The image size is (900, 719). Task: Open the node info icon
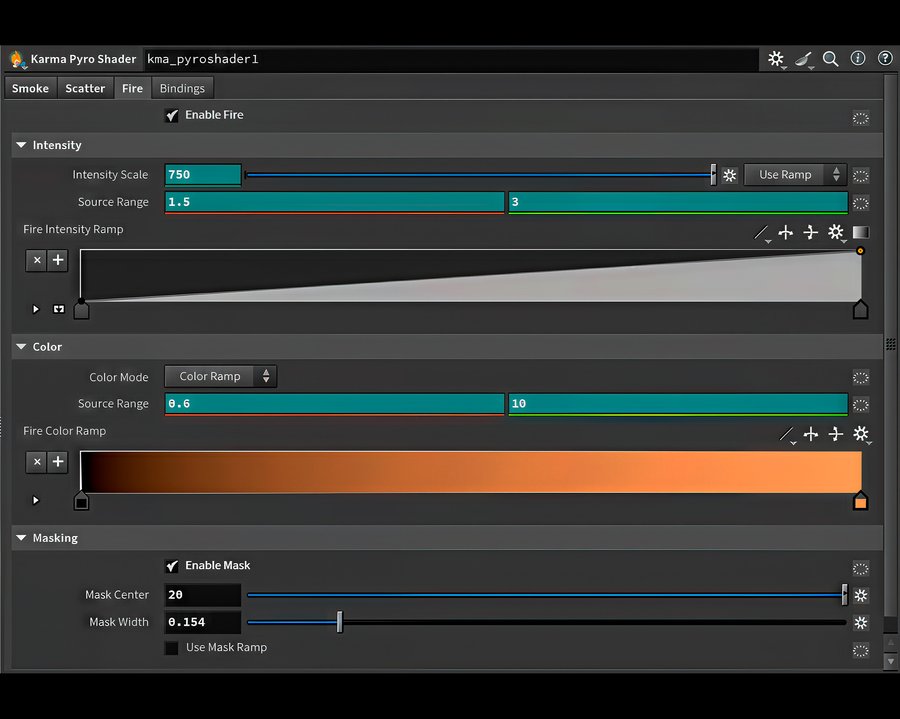(858, 59)
